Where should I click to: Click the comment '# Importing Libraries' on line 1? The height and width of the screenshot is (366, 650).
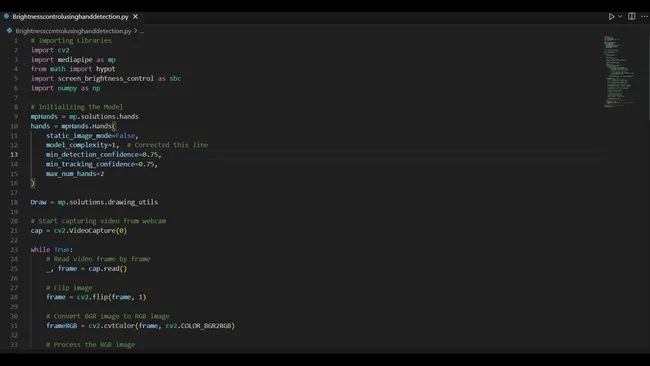71,41
